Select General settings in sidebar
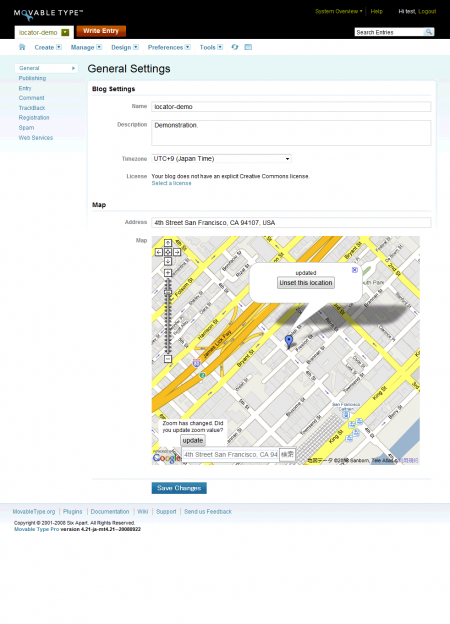 [46, 68]
